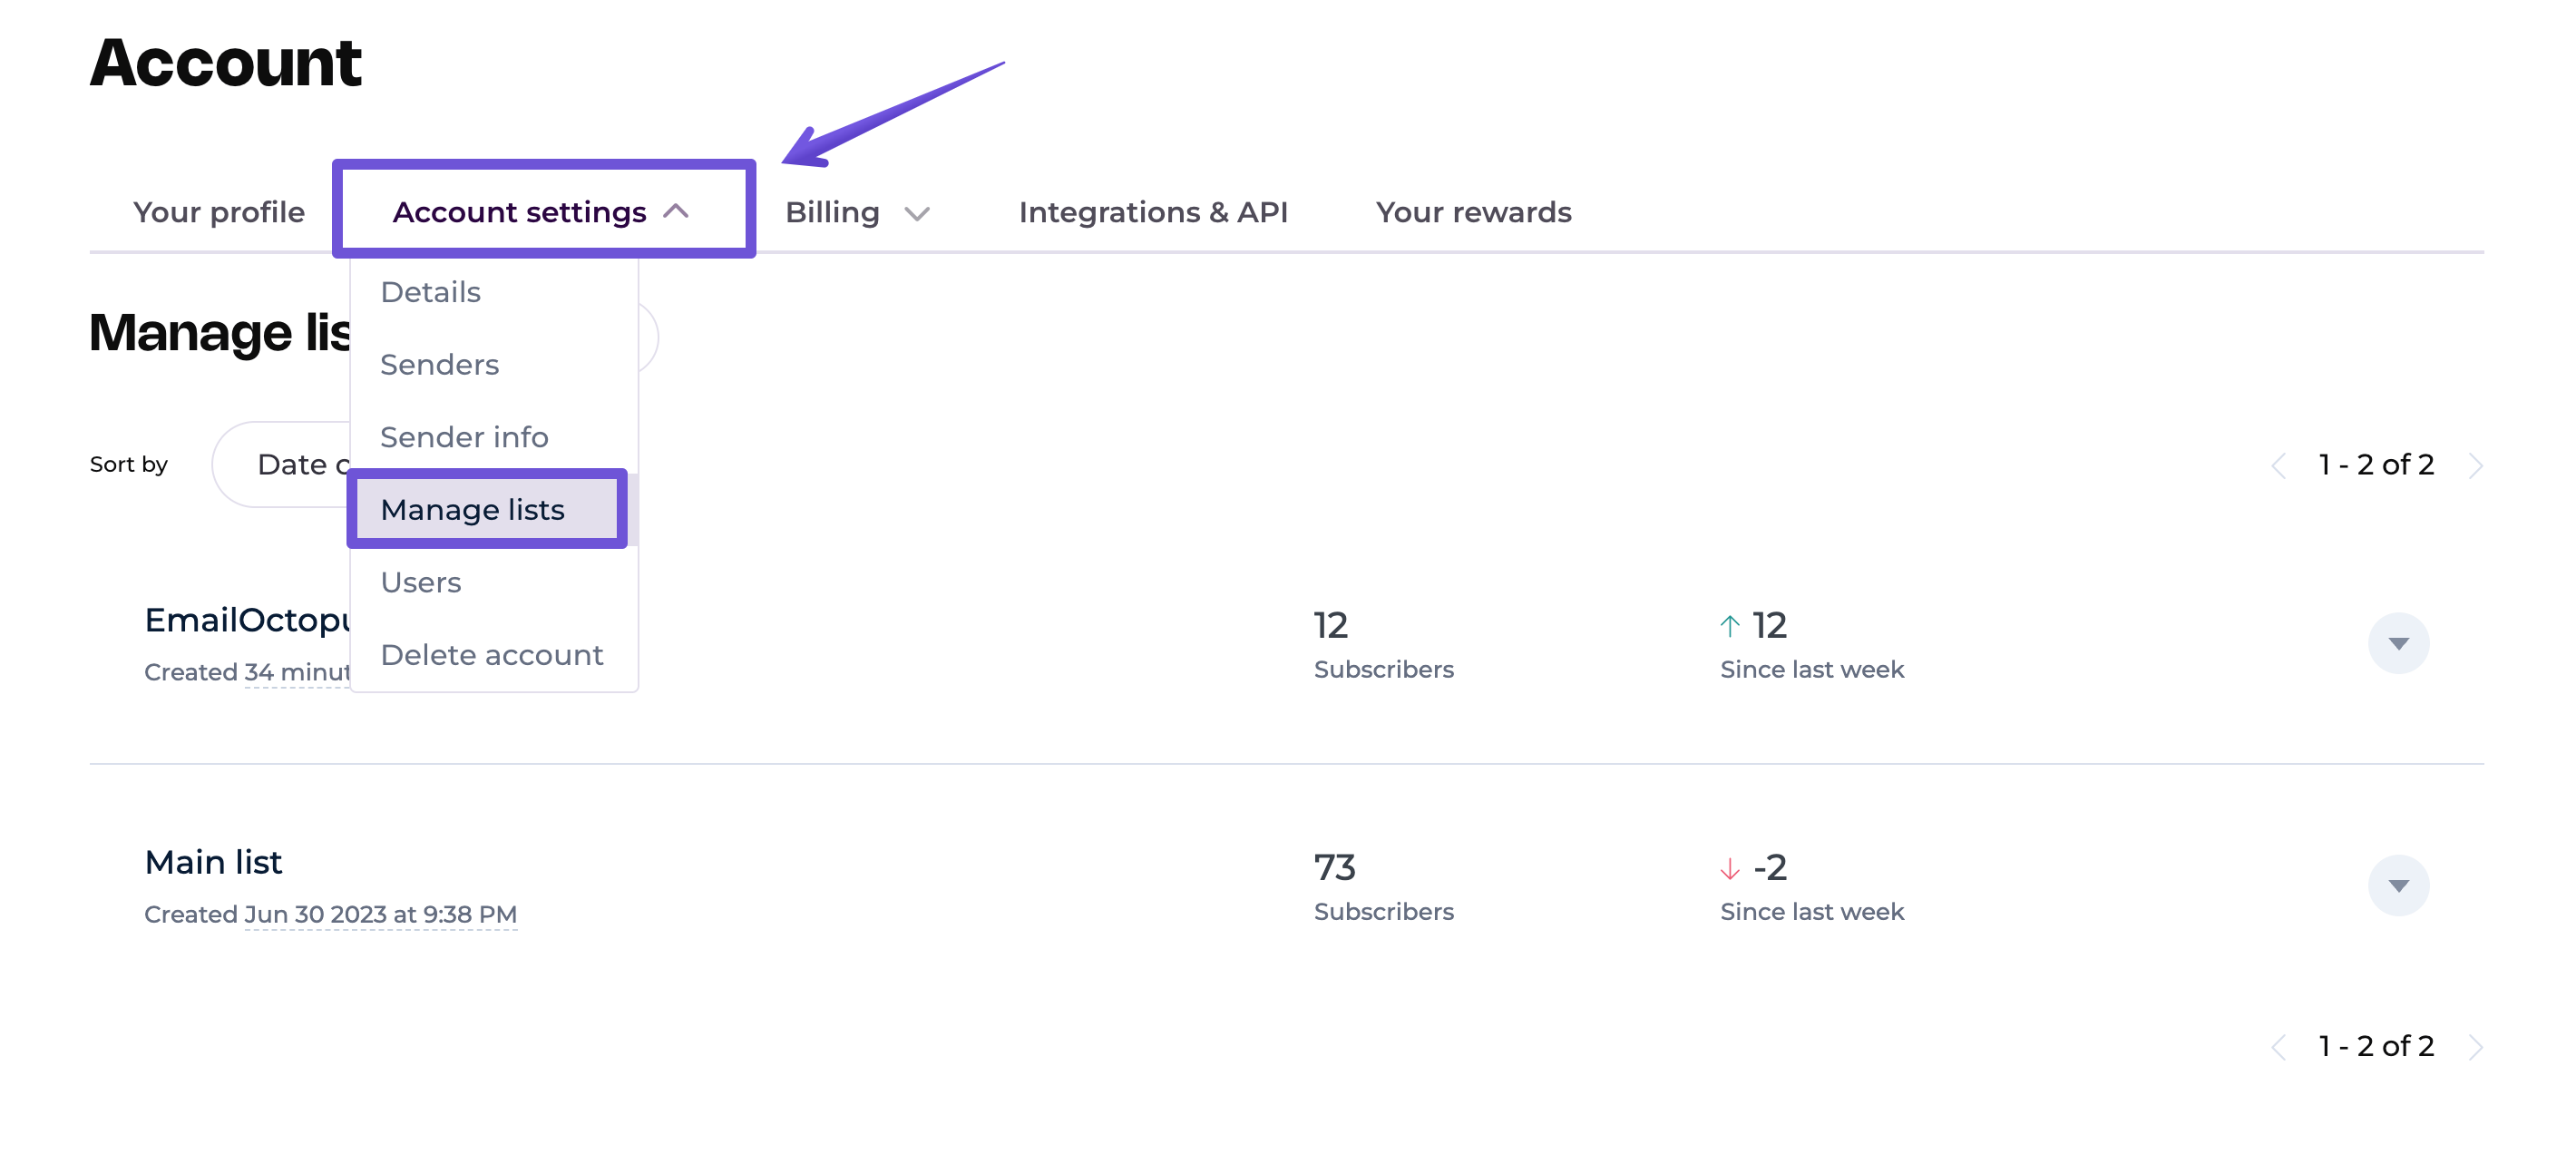This screenshot has height=1174, width=2576.
Task: Select Details from Account settings menu
Action: [430, 292]
